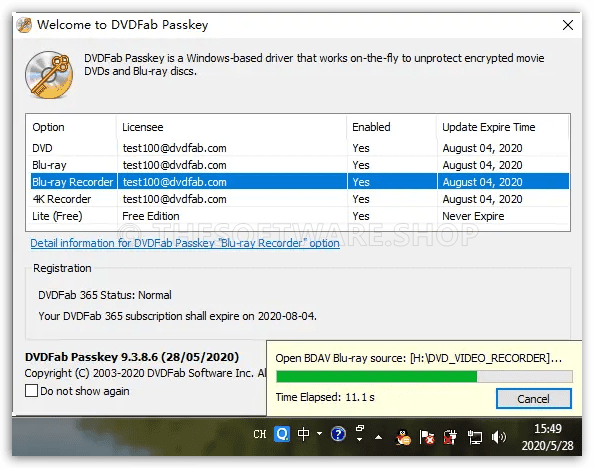
Task: Click DVDFab Passkey 9.3.8.6 version text
Action: click(x=132, y=357)
